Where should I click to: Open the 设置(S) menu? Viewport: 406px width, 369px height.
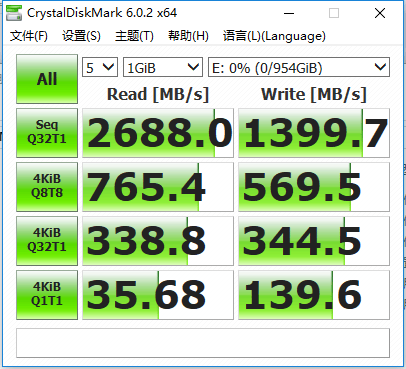coord(81,36)
